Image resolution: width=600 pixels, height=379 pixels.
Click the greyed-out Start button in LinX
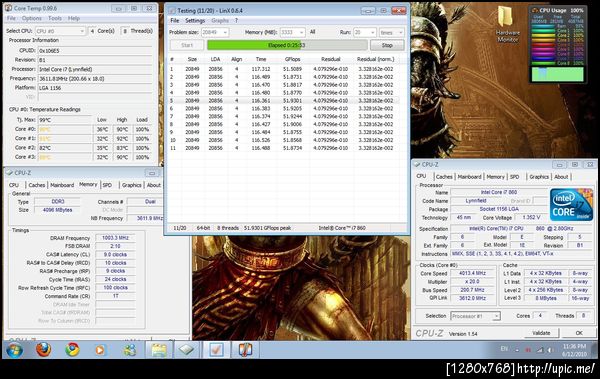point(187,45)
